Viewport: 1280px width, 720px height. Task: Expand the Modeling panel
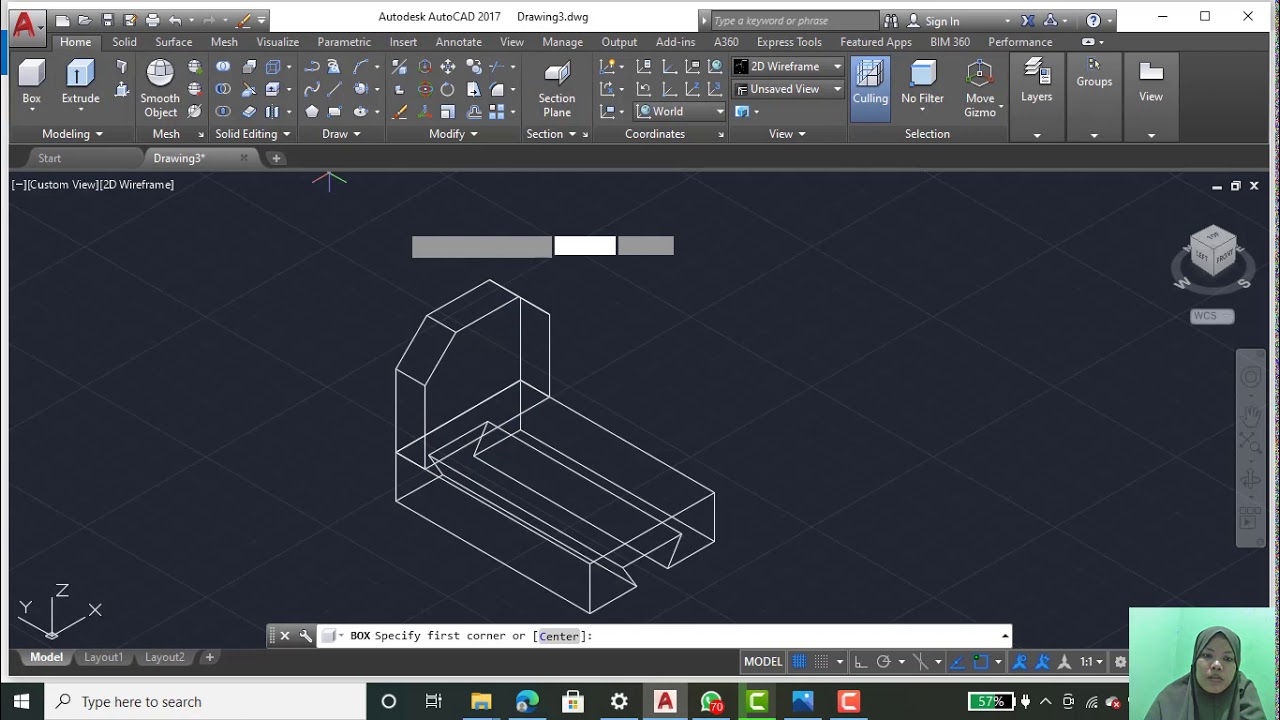[72, 134]
